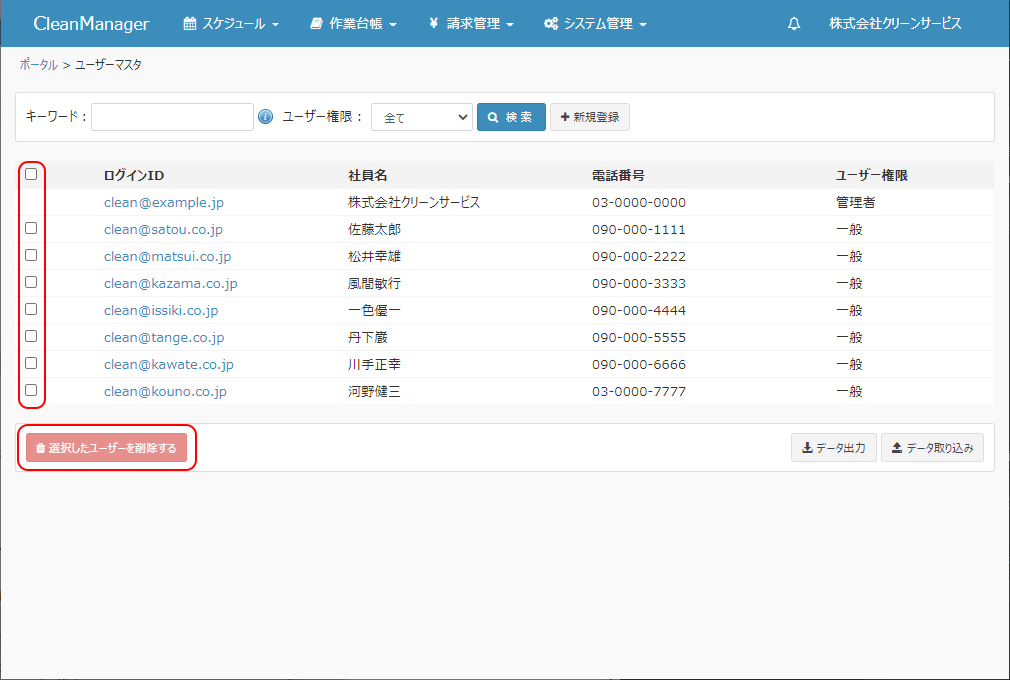The width and height of the screenshot is (1010, 680).
Task: Open the ユーザー権限 dropdown
Action: tap(421, 117)
